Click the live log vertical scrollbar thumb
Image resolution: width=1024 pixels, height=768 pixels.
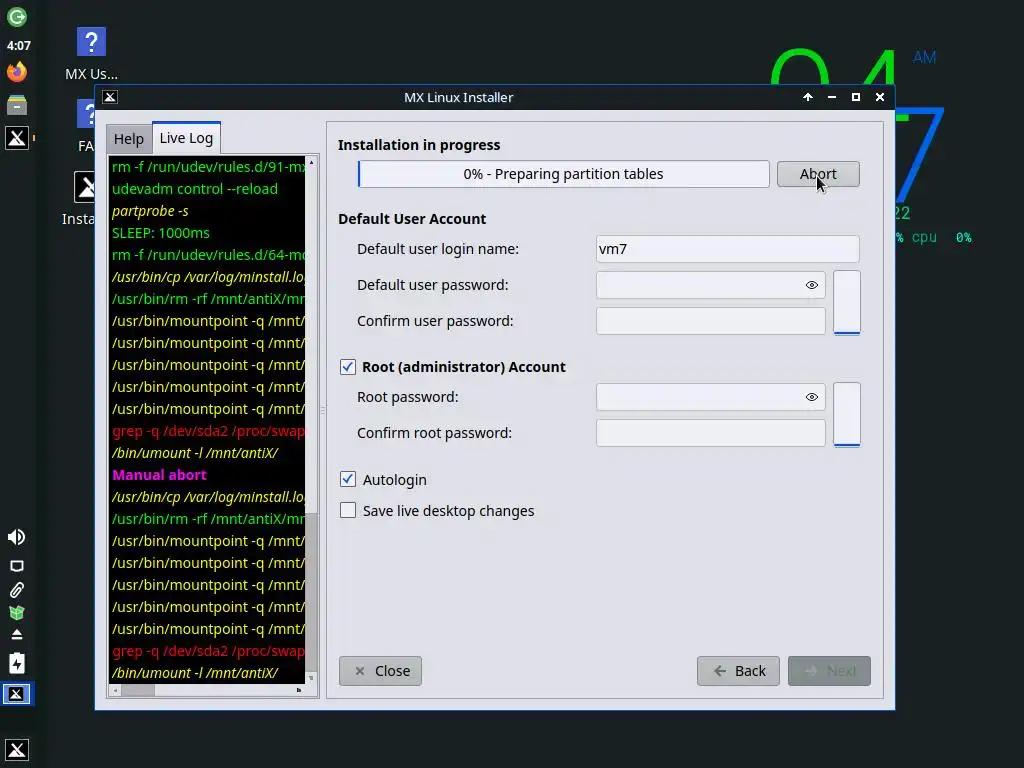click(311, 592)
